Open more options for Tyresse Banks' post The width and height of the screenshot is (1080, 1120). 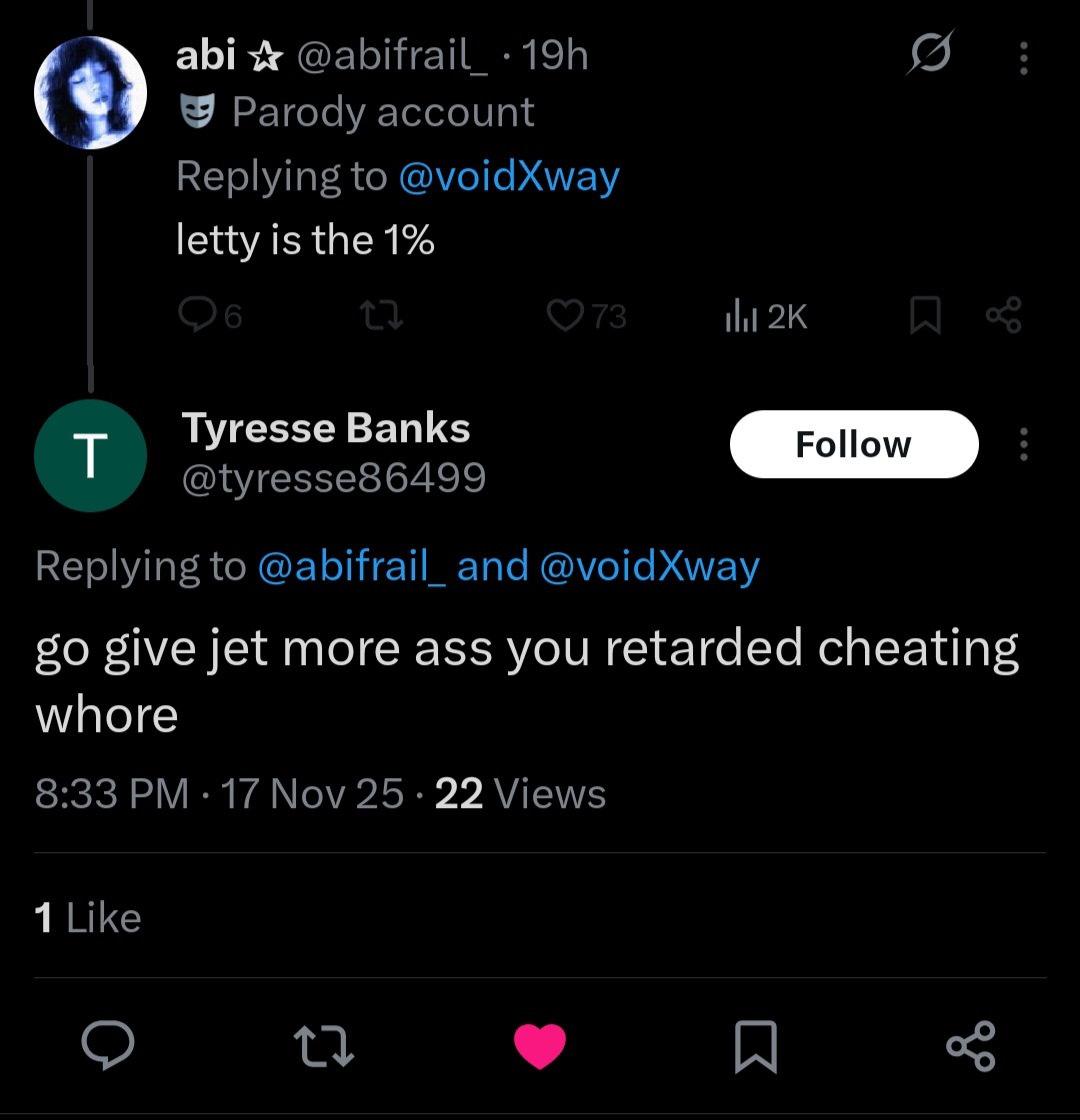(x=1023, y=444)
